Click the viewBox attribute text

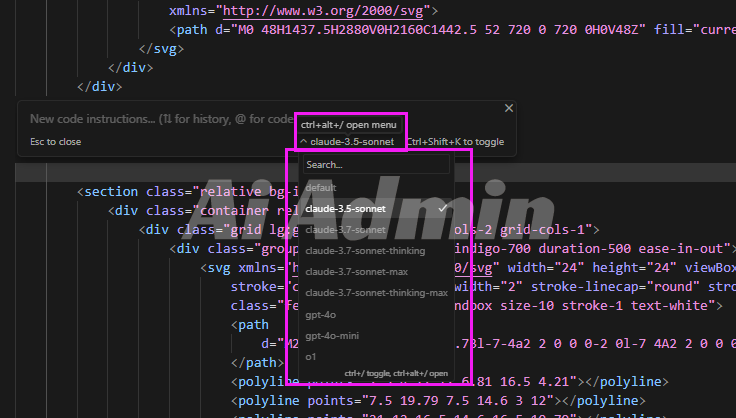click(x=710, y=267)
